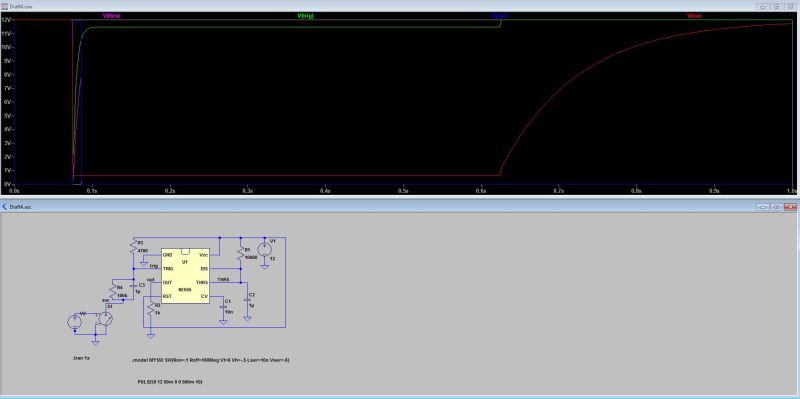The width and height of the screenshot is (800, 399).
Task: Select capacitor C1 symbol on CV pin
Action: [x=223, y=307]
